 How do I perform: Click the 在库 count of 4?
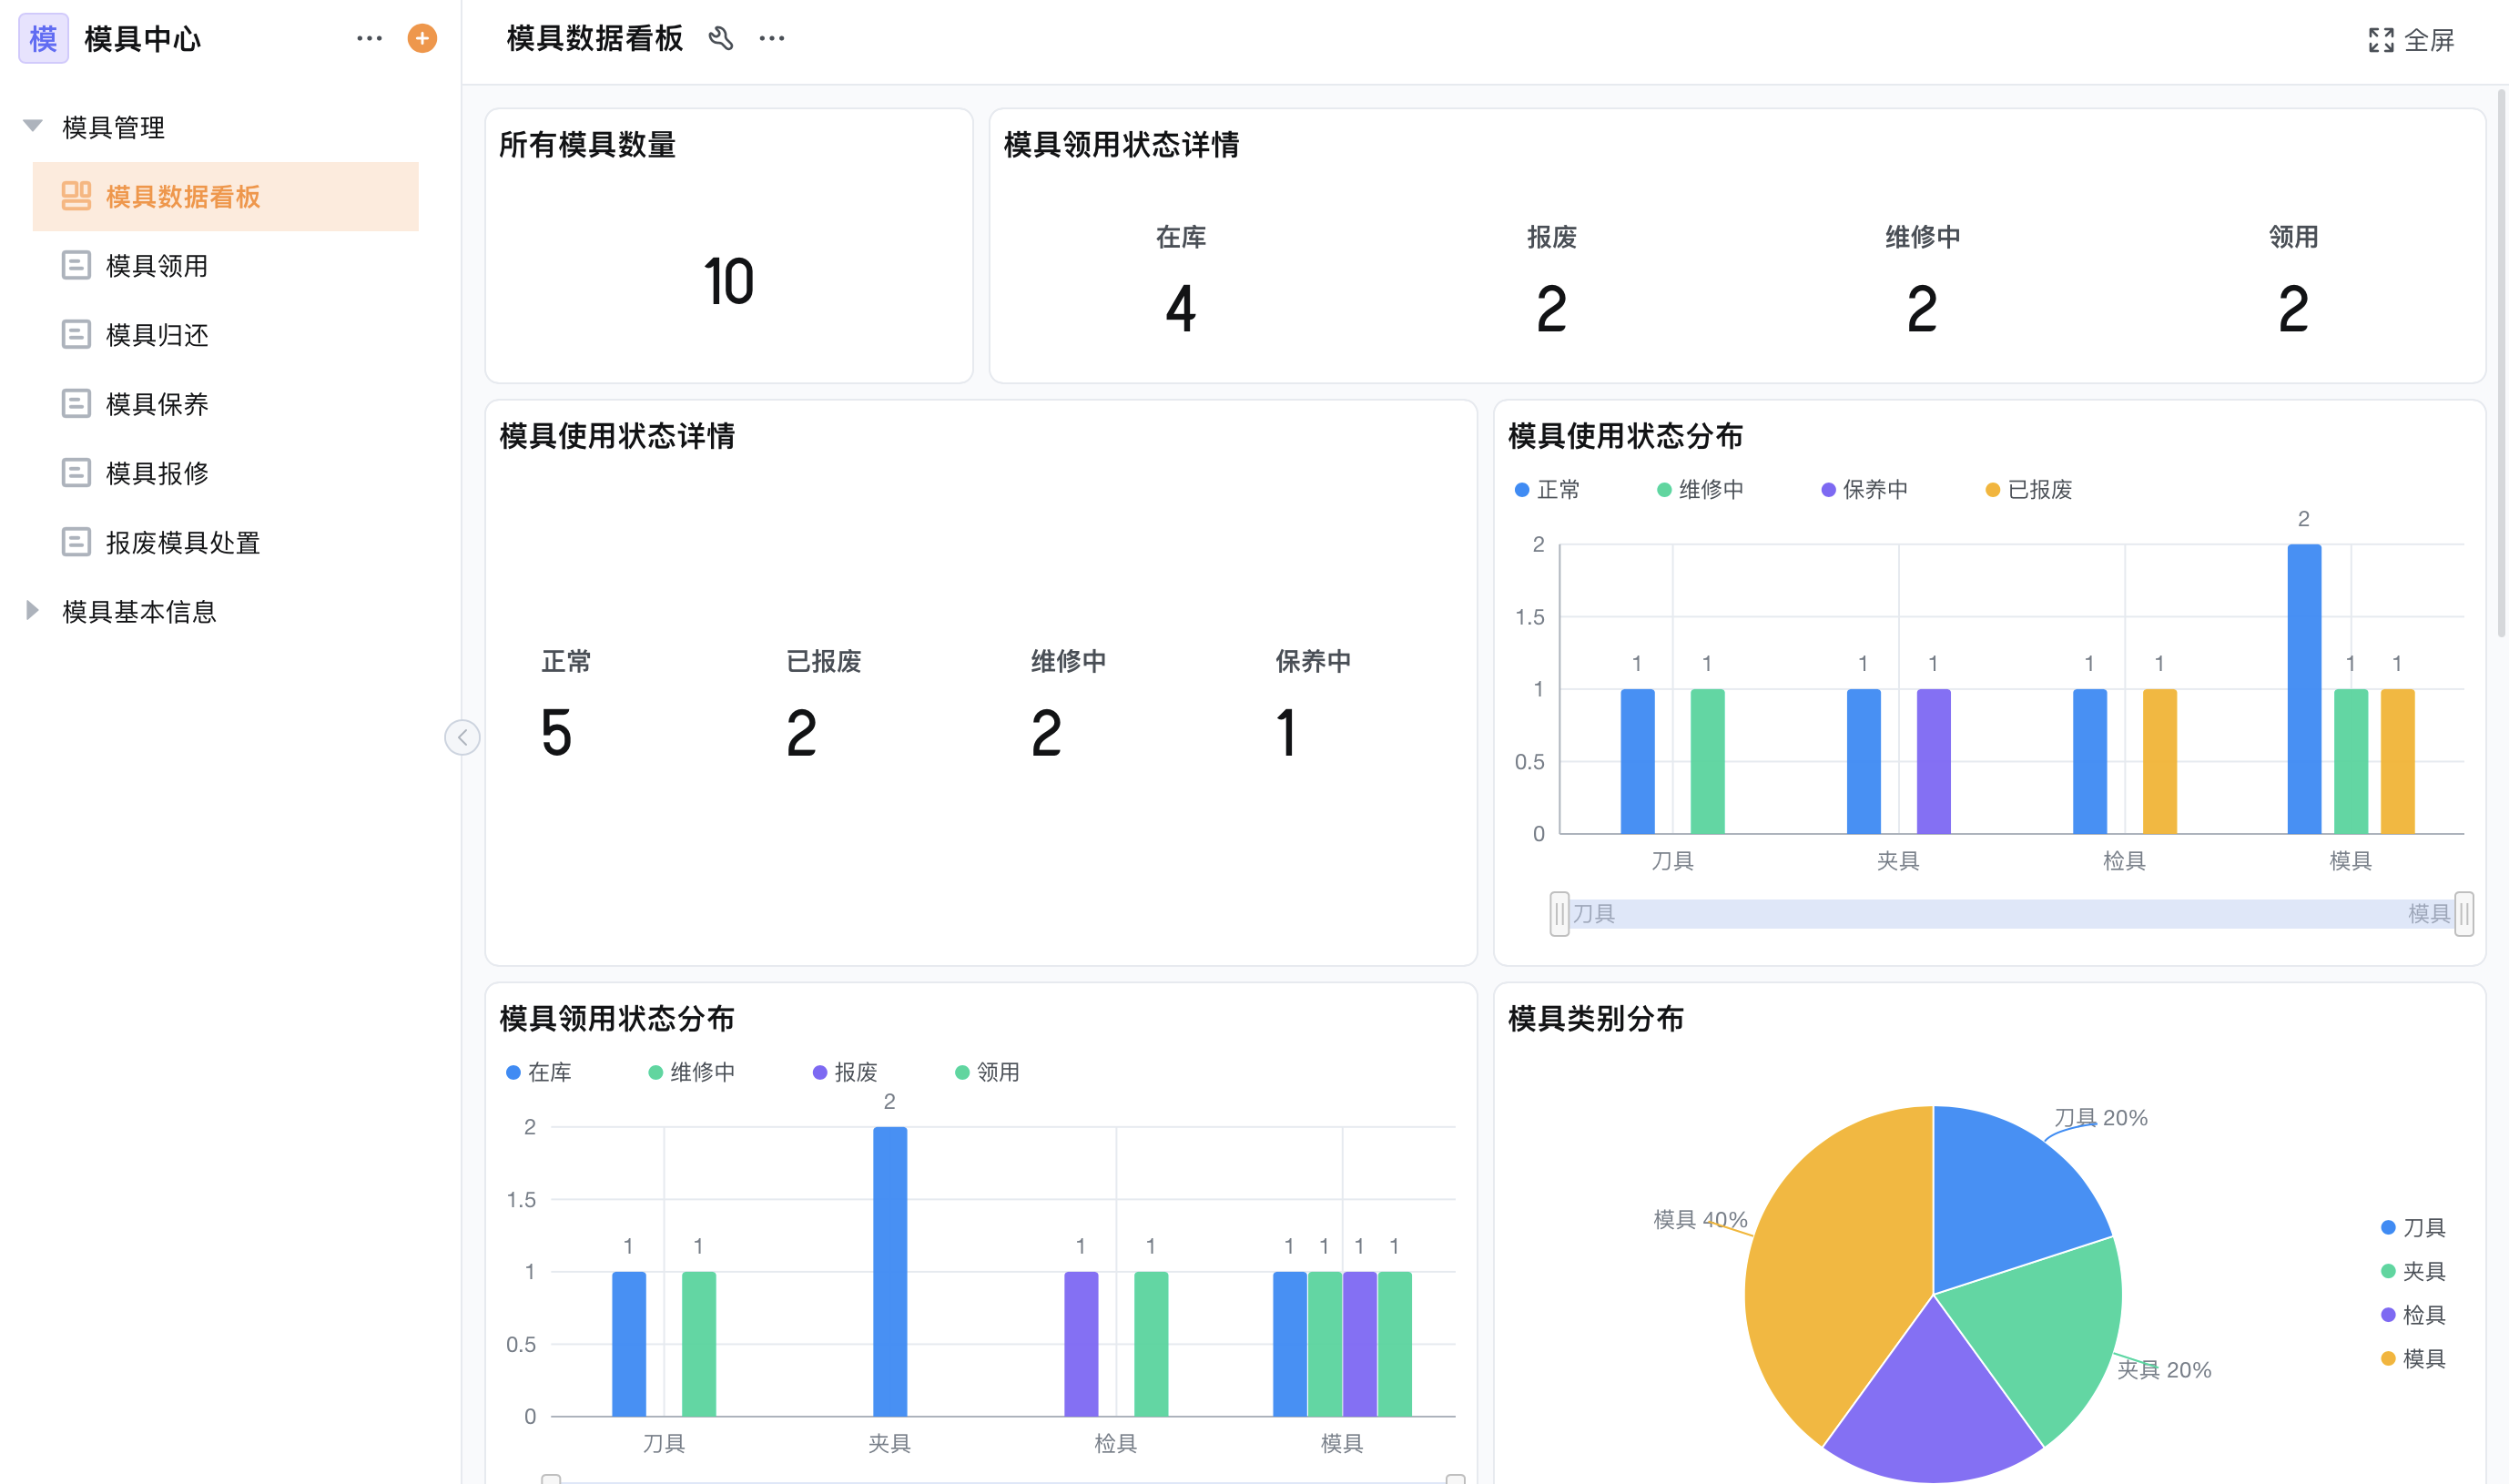pyautogui.click(x=1181, y=308)
